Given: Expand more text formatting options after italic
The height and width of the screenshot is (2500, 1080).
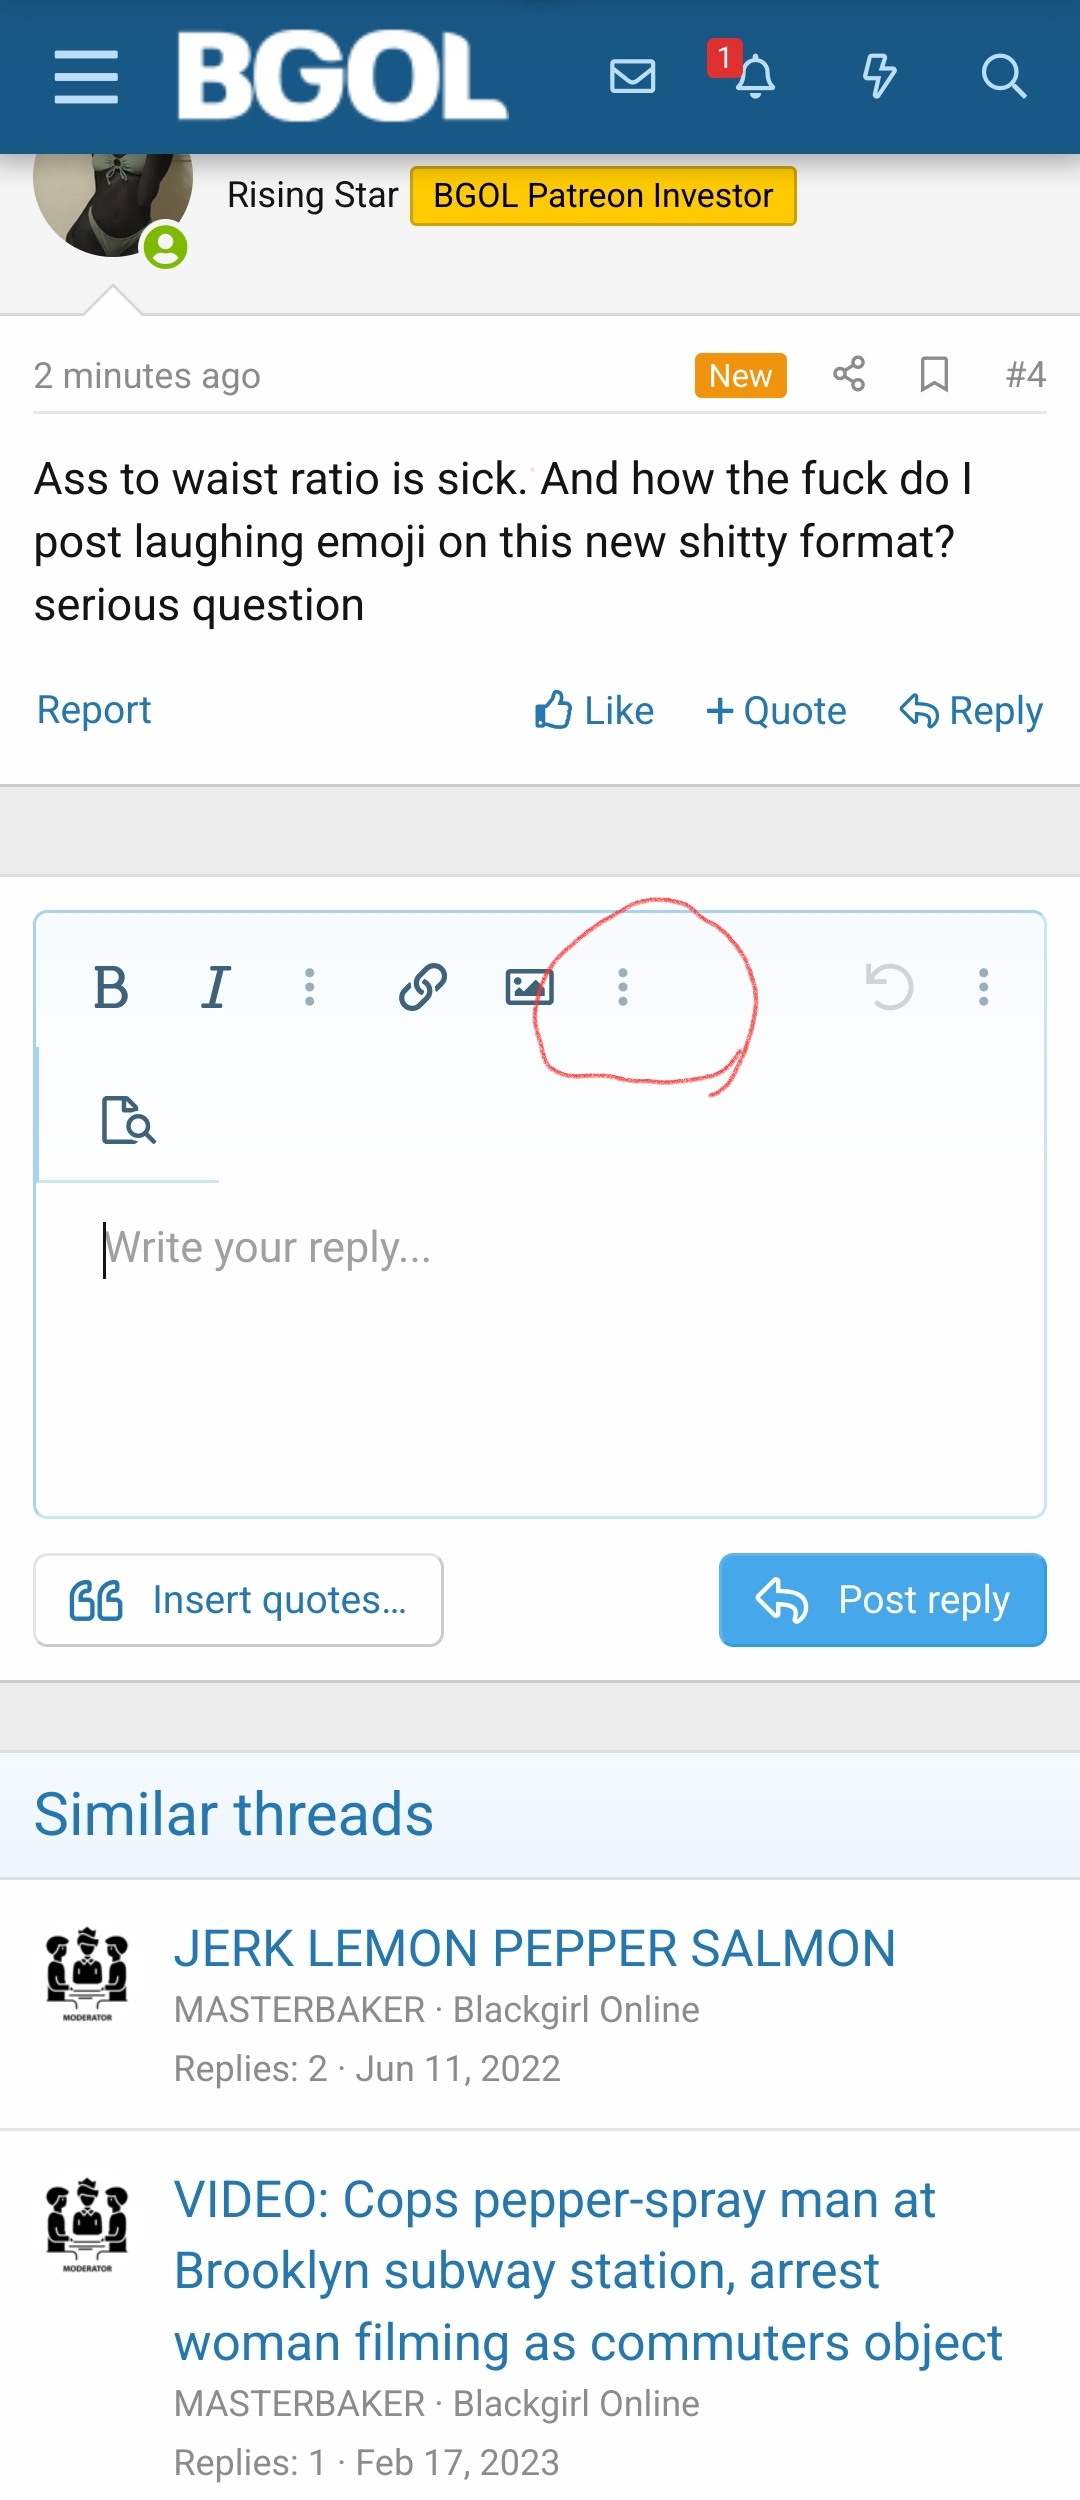Looking at the screenshot, I should (310, 988).
